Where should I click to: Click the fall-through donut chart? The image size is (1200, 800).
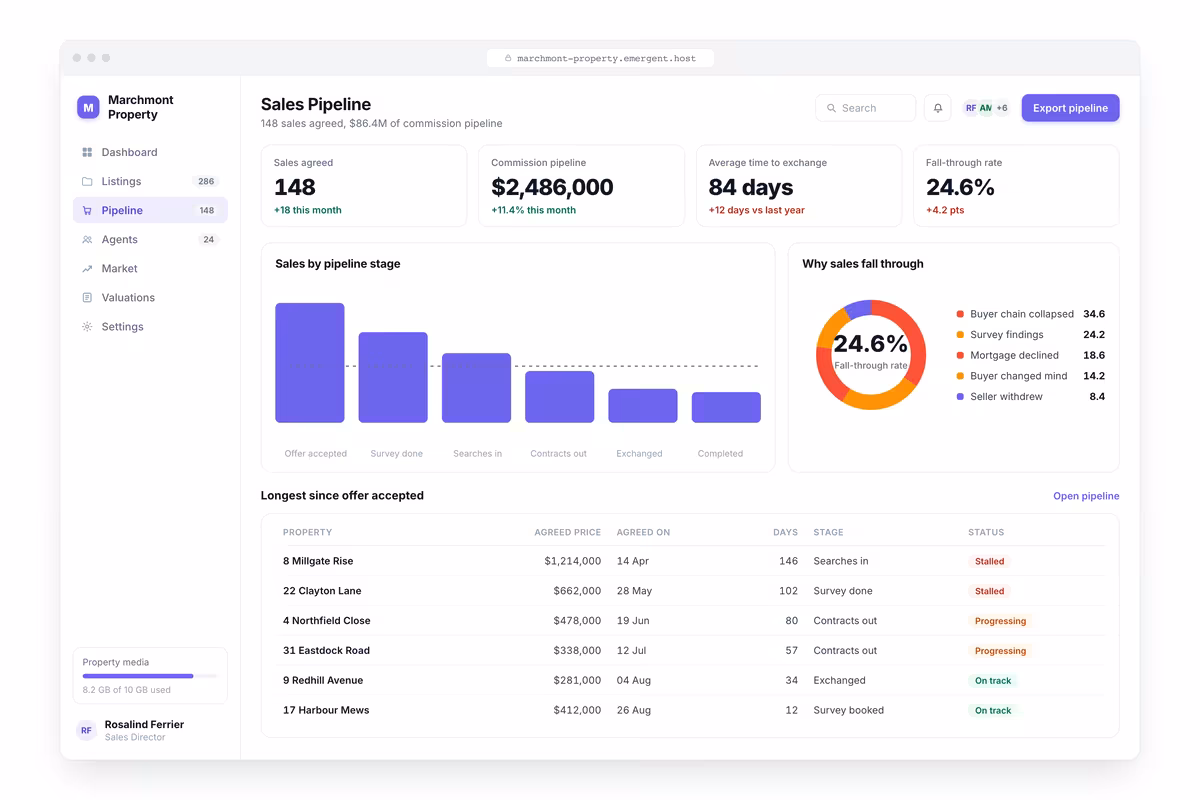coord(871,355)
